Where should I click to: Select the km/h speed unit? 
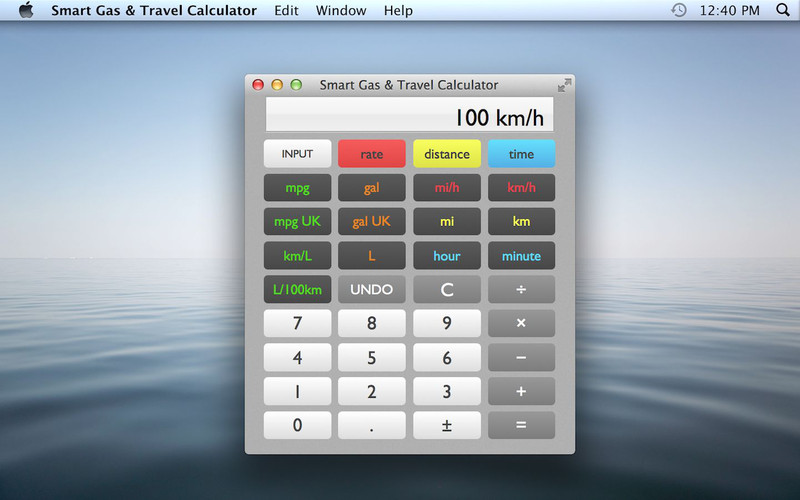click(521, 188)
